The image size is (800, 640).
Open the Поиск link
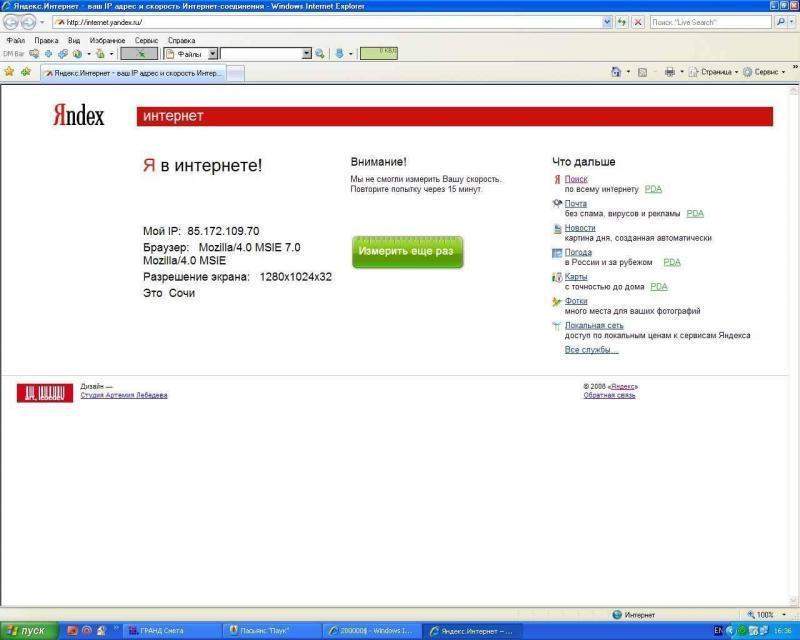coord(576,179)
